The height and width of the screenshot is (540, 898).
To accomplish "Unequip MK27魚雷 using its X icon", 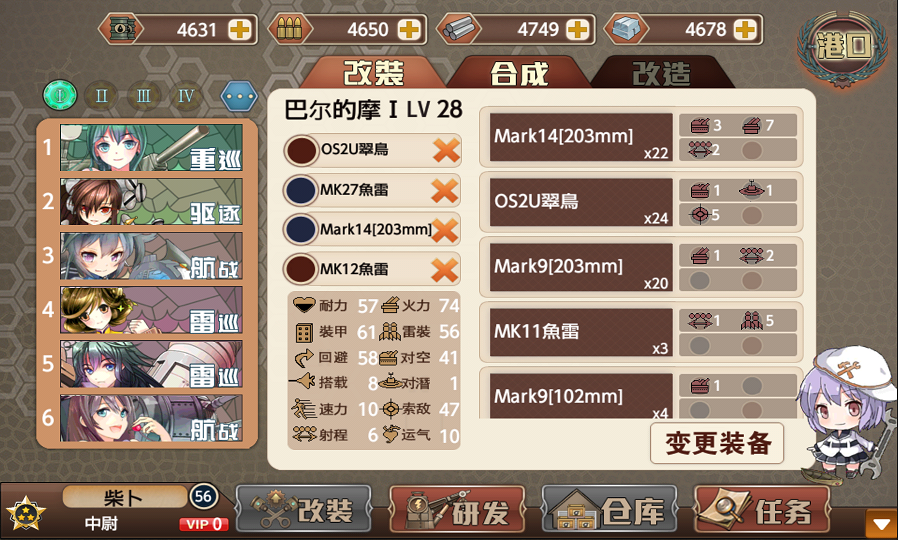I will click(446, 190).
